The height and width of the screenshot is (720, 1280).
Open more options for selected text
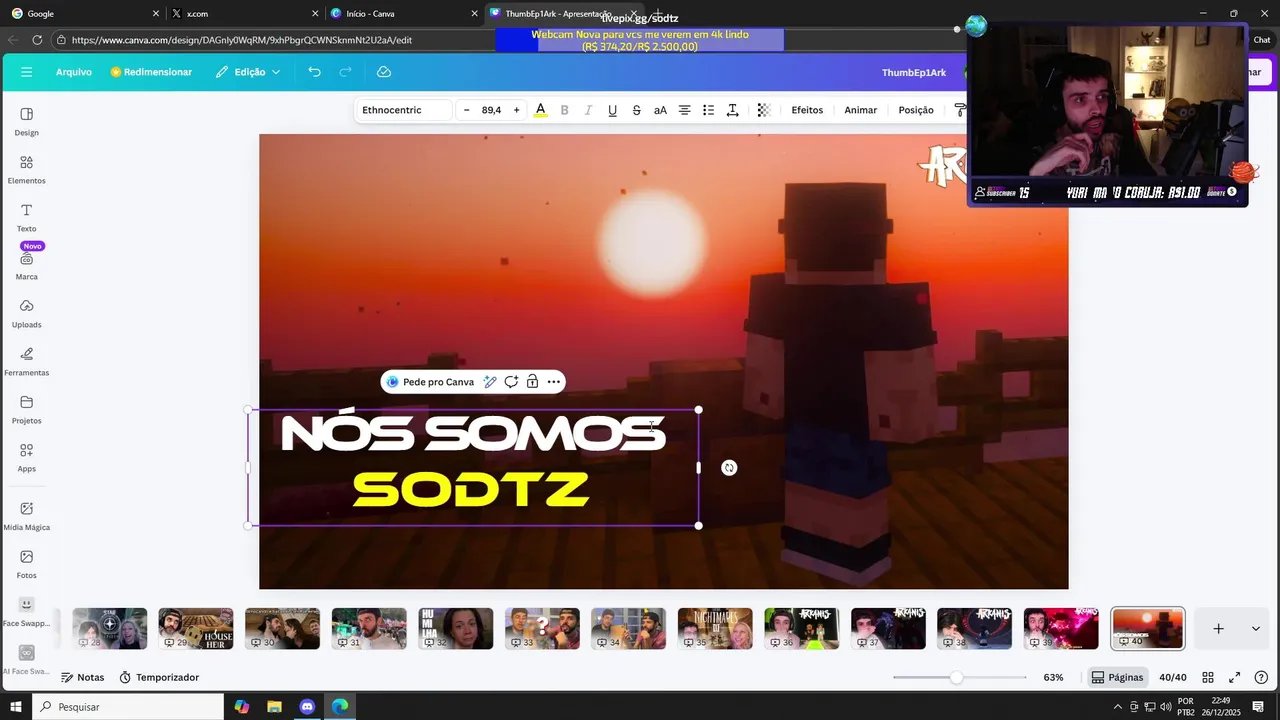tap(553, 382)
